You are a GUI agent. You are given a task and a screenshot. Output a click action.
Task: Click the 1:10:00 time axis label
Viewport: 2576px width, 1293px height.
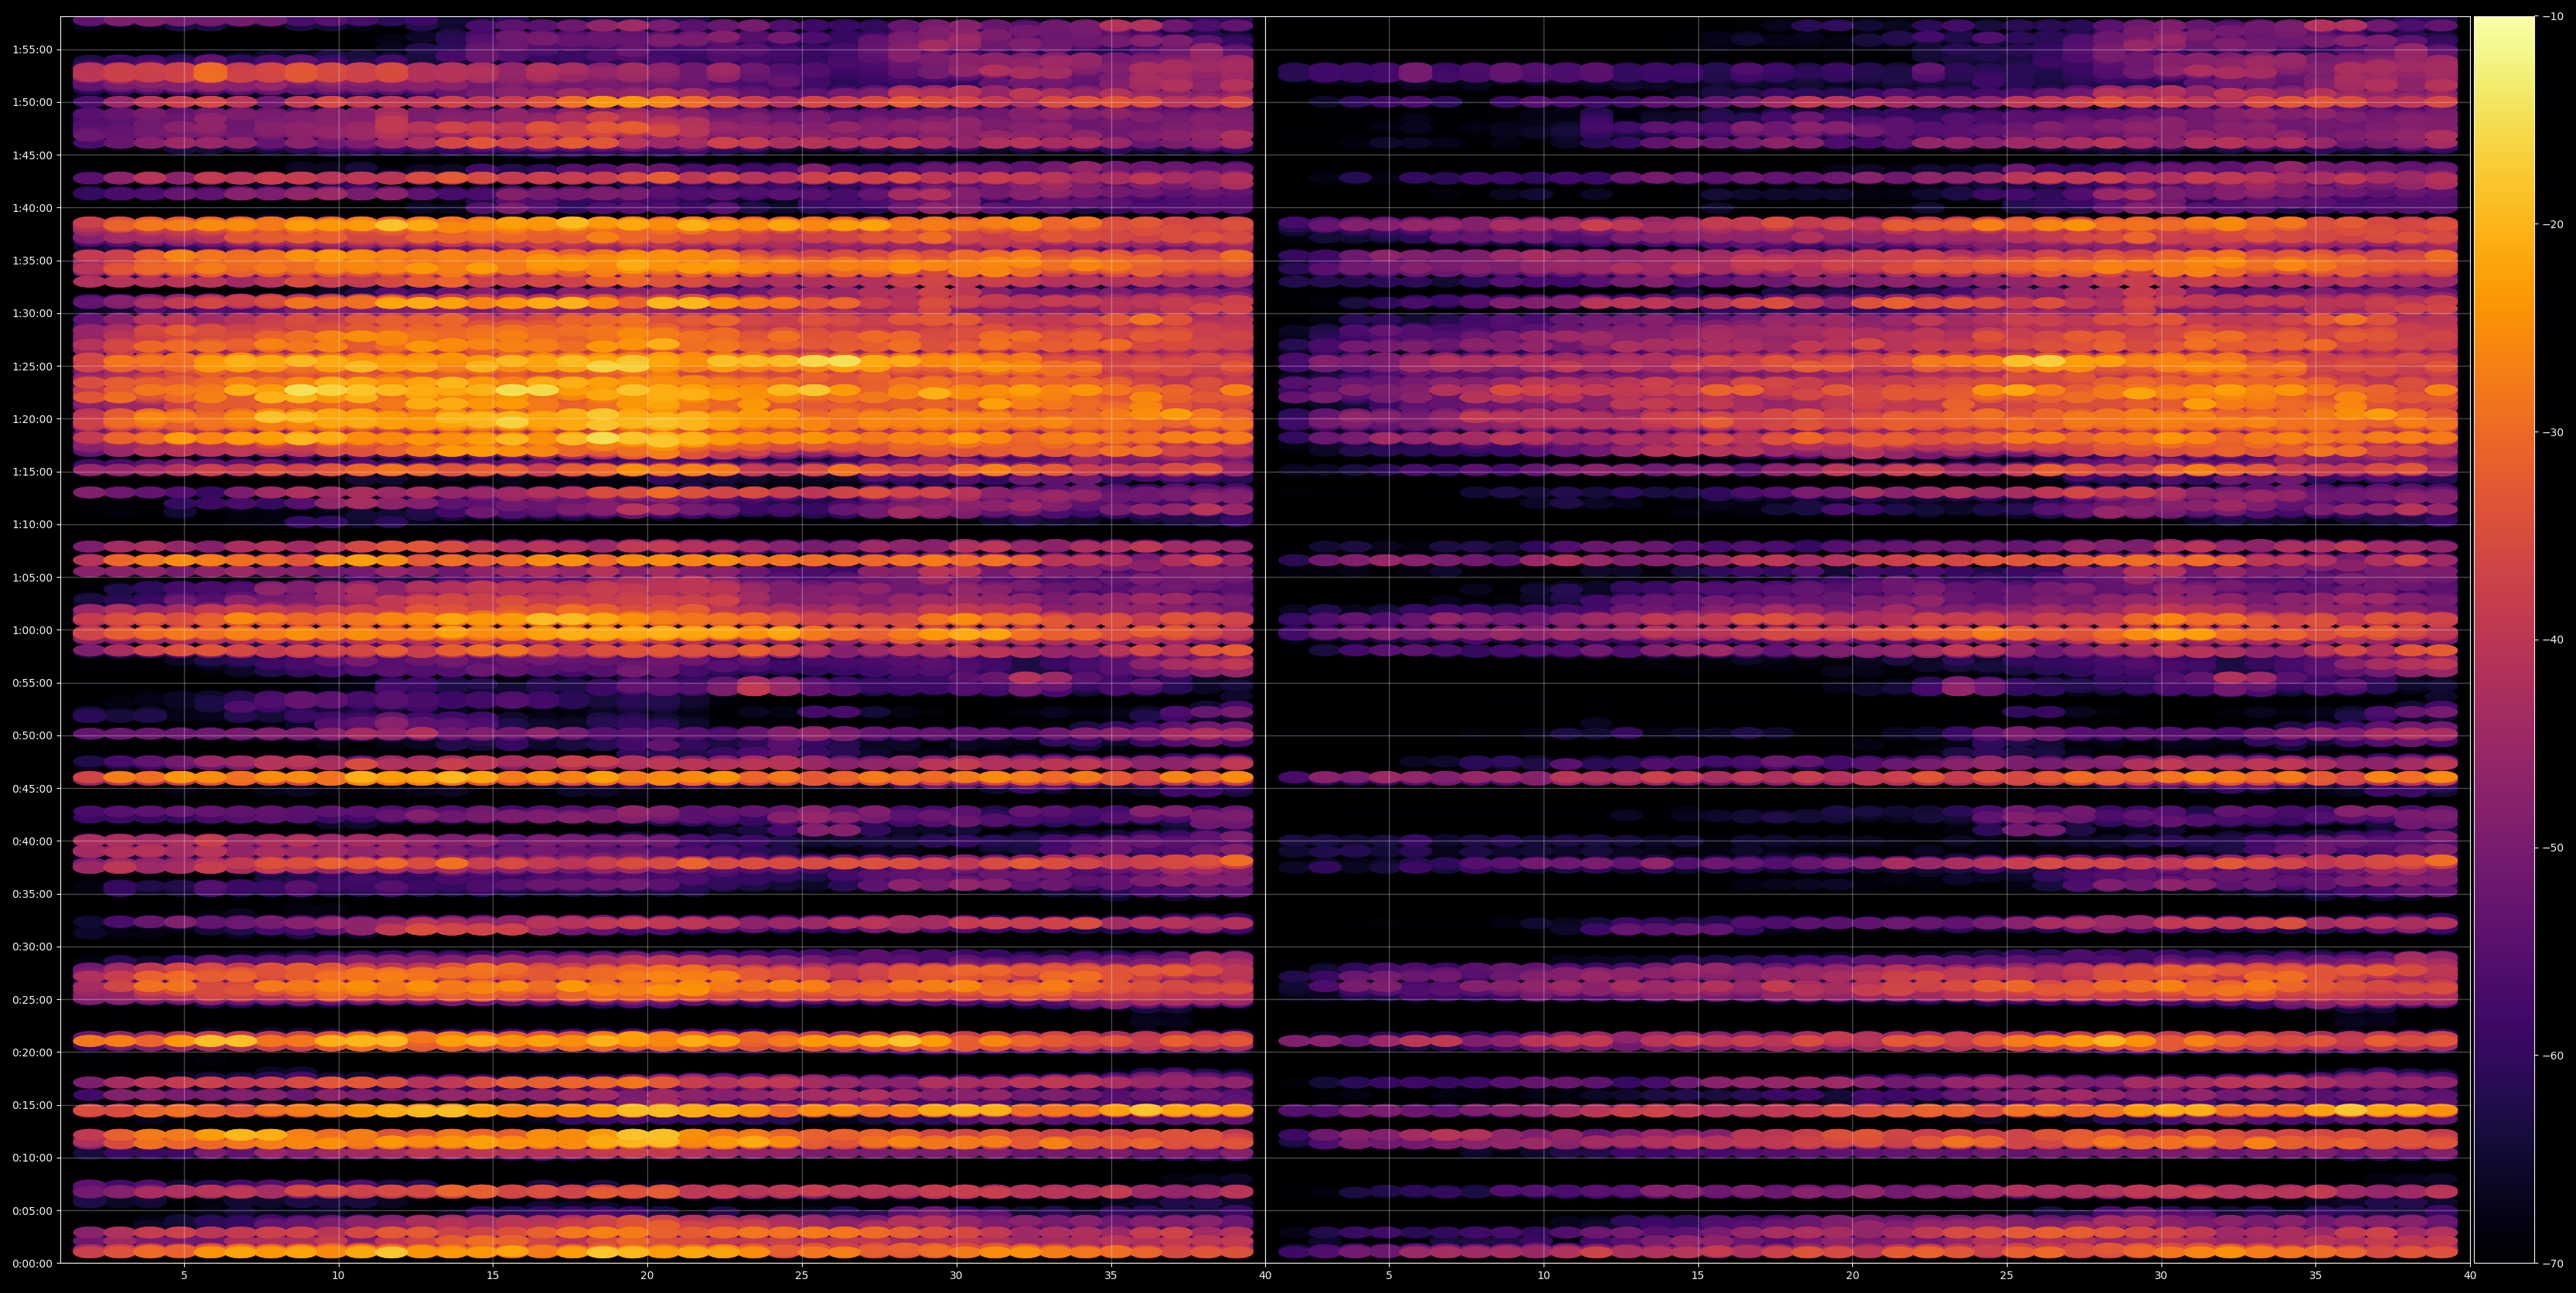(x=35, y=525)
